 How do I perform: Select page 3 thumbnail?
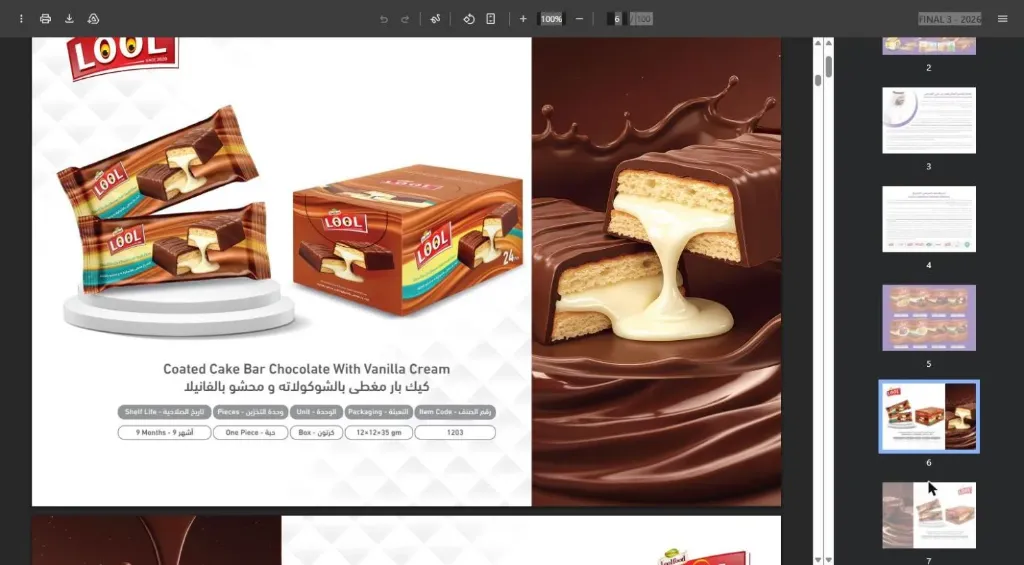tap(929, 120)
